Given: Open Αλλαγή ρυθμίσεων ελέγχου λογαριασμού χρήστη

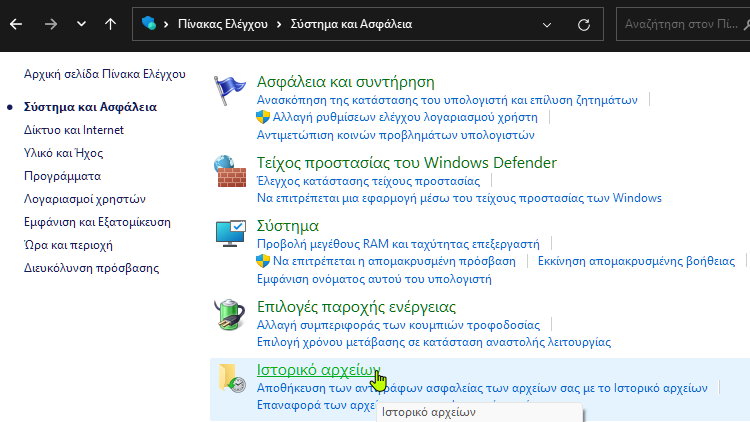Looking at the screenshot, I should point(405,117).
